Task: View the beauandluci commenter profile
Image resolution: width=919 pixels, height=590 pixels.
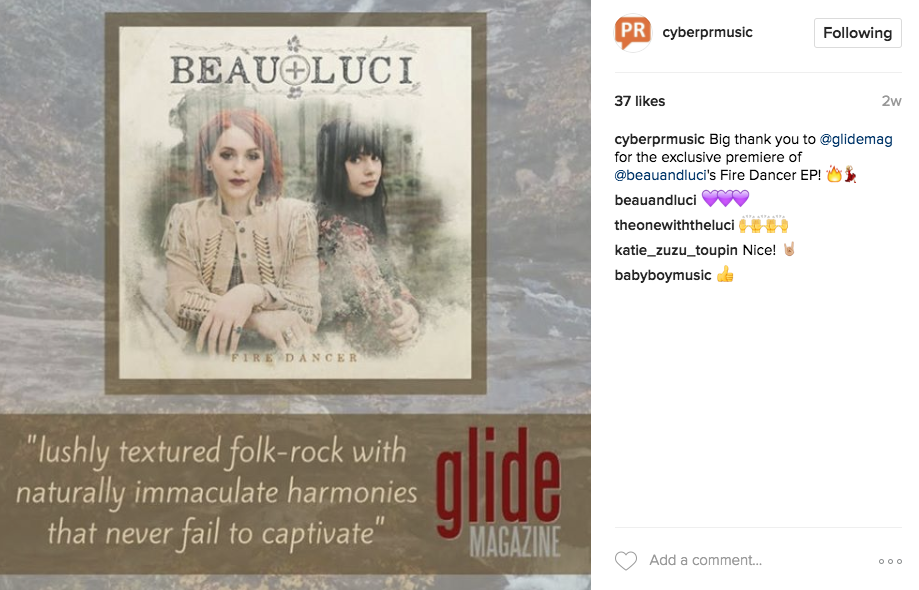Action: [x=655, y=200]
